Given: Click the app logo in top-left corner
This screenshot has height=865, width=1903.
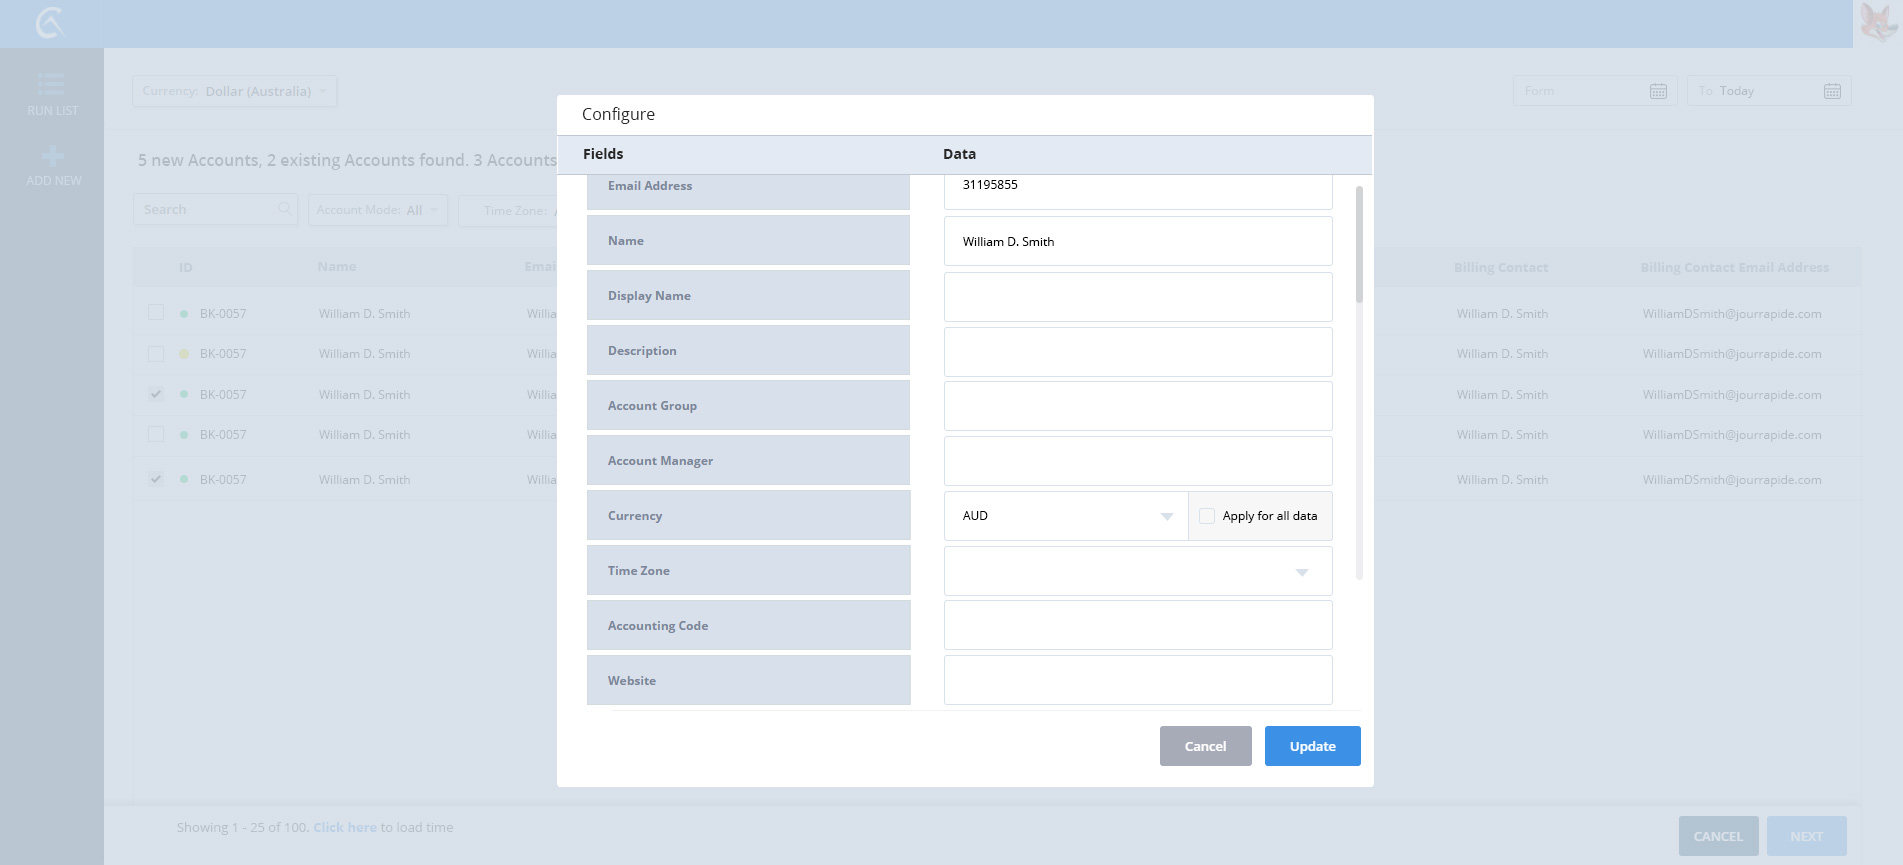Looking at the screenshot, I should (x=50, y=23).
